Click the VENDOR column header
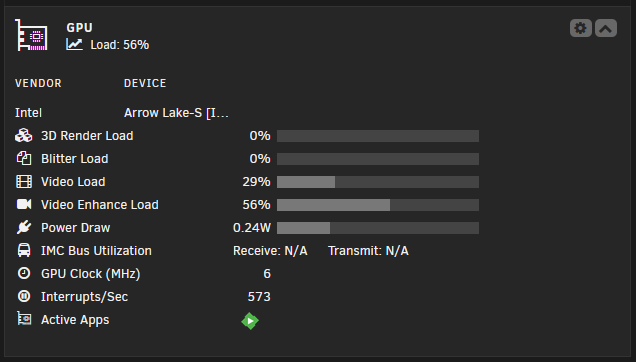This screenshot has height=362, width=636. (38, 83)
